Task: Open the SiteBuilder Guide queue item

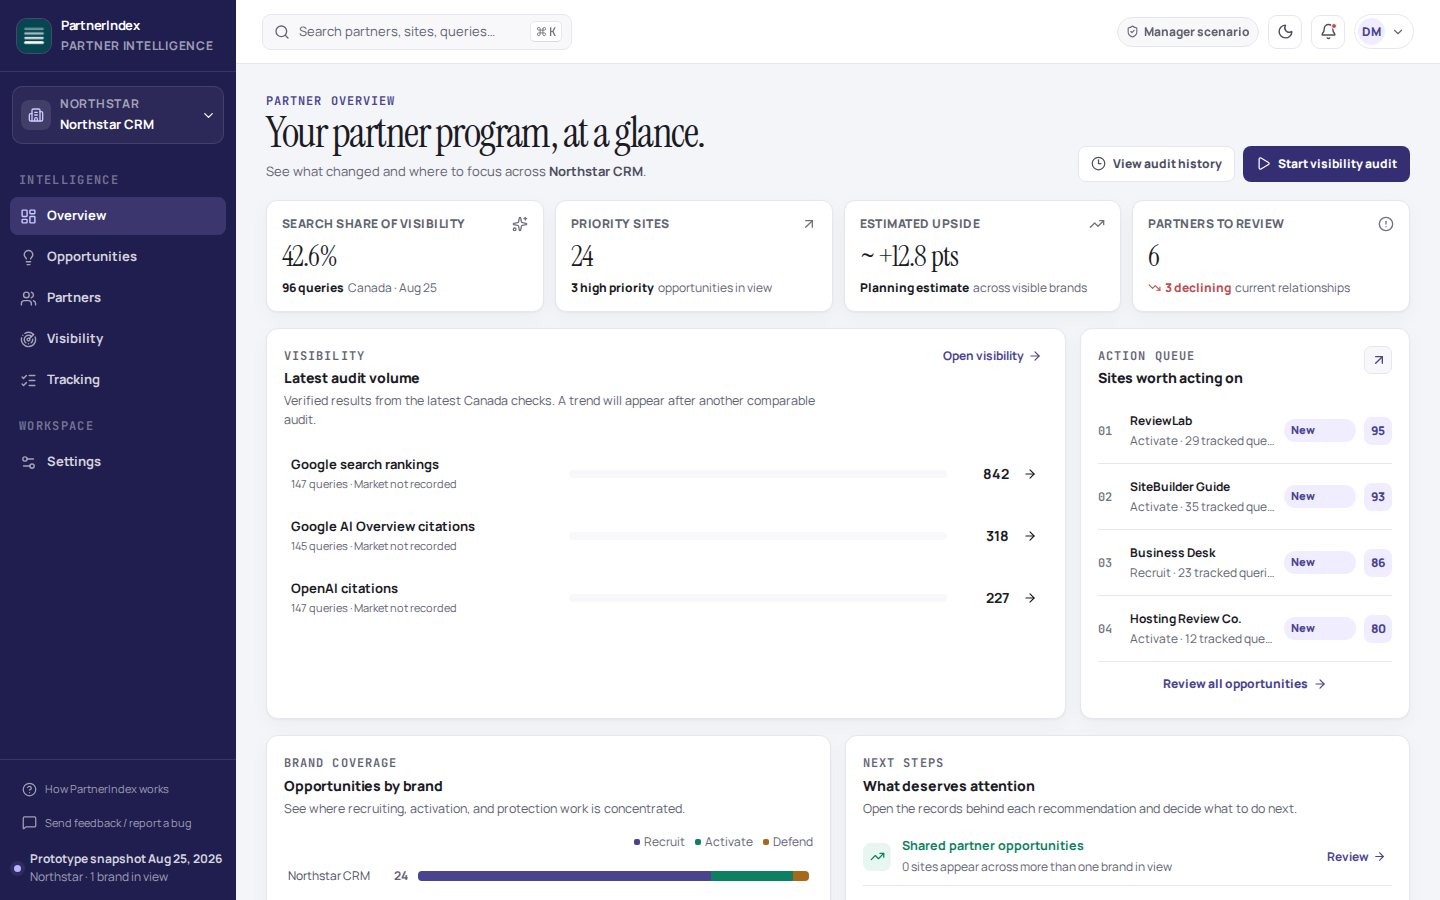Action: pyautogui.click(x=1245, y=497)
